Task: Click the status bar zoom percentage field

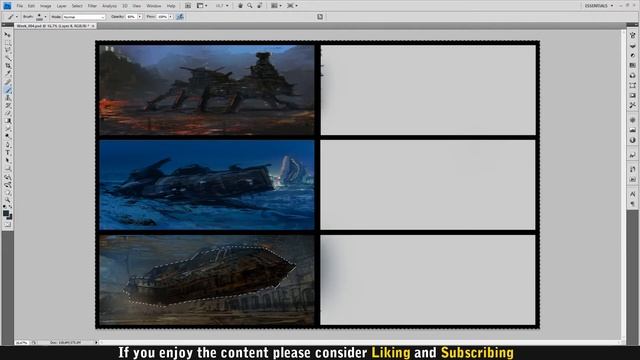Action: coord(22,342)
